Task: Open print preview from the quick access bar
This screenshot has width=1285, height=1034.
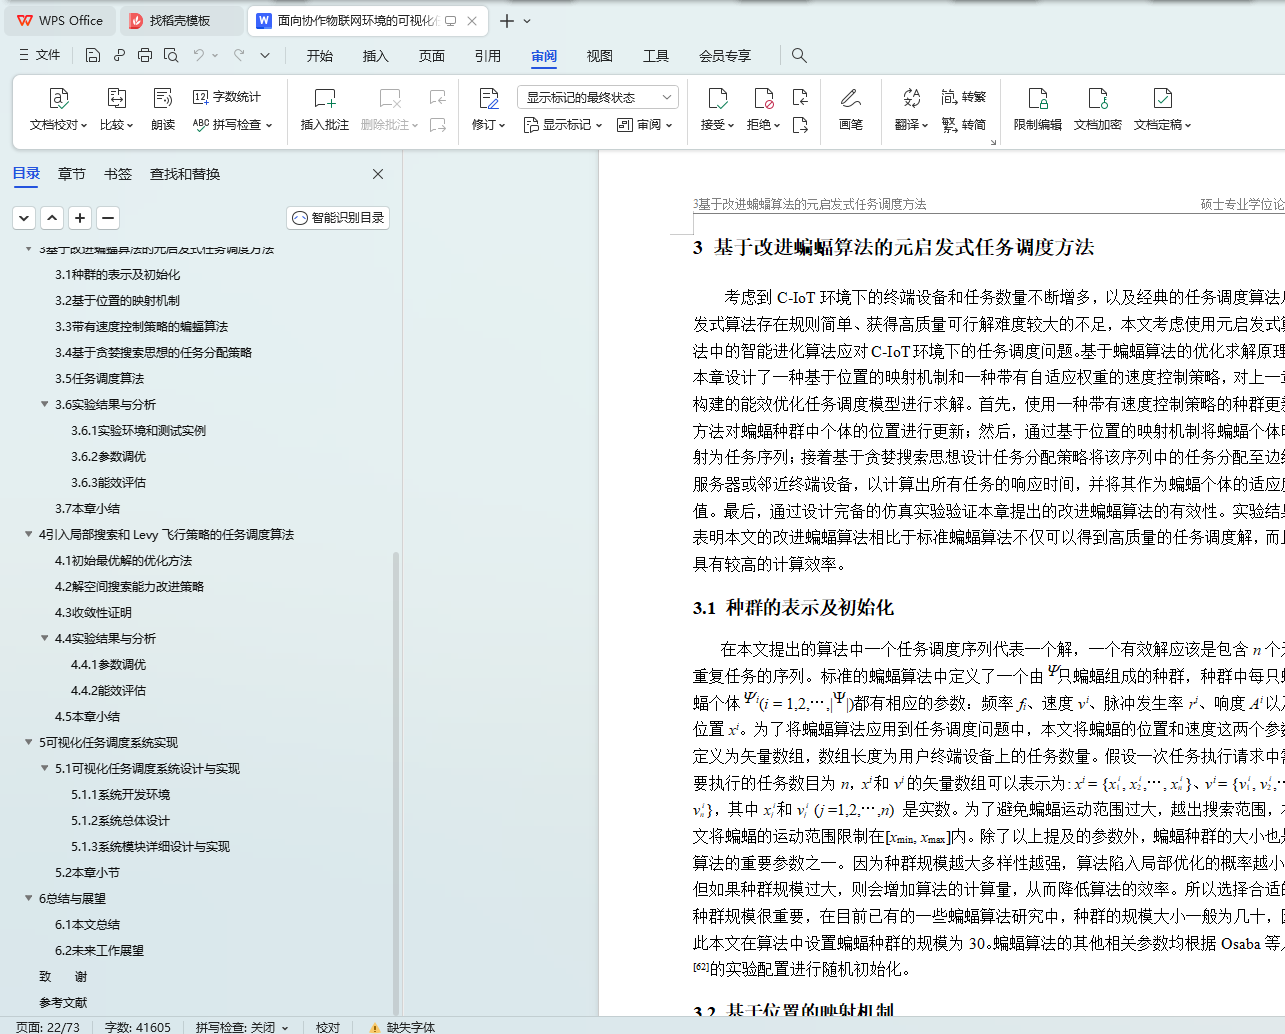Action: pyautogui.click(x=171, y=55)
